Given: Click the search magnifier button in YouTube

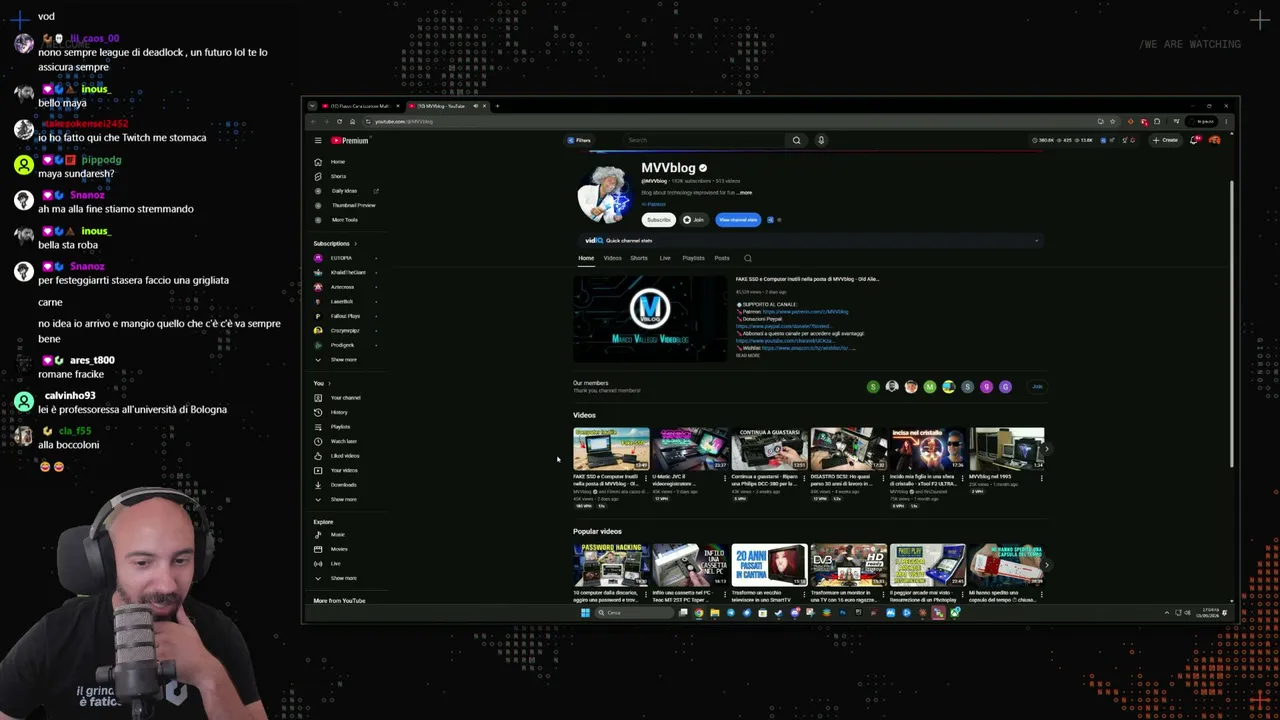Looking at the screenshot, I should coord(796,140).
